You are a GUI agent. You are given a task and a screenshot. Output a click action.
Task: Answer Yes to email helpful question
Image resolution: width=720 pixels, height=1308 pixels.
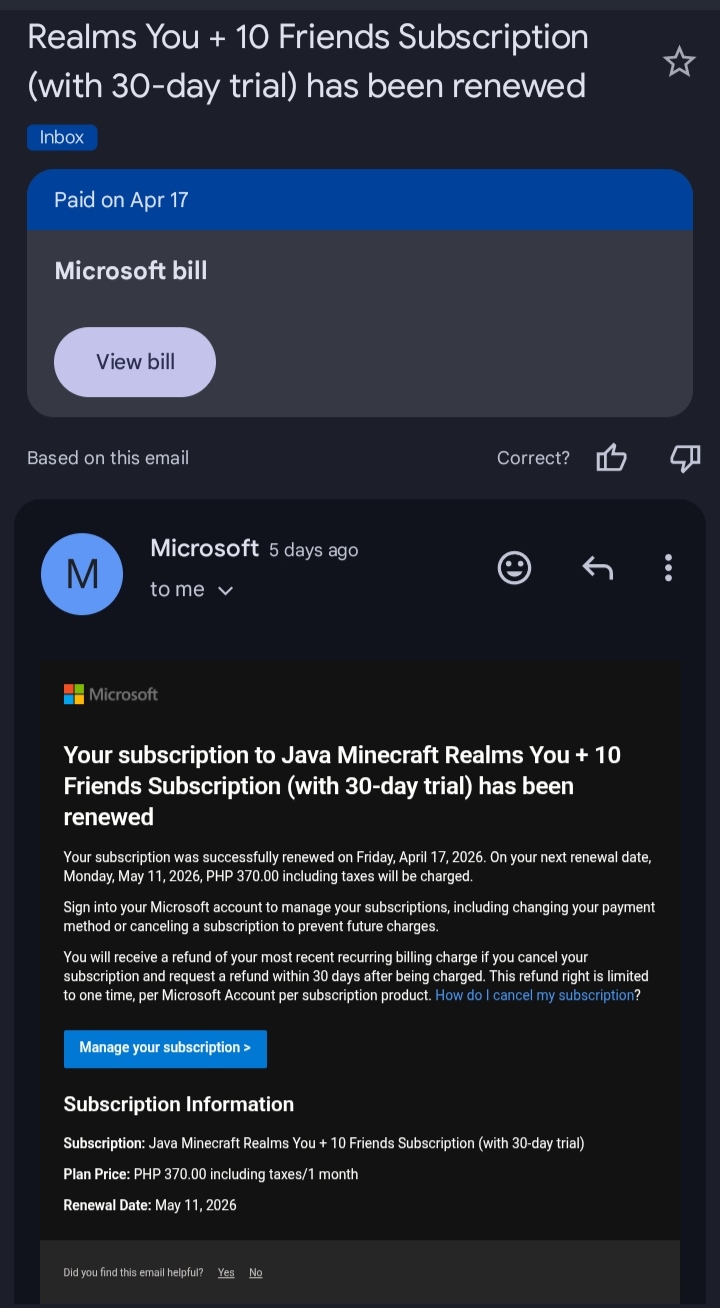coord(226,1272)
